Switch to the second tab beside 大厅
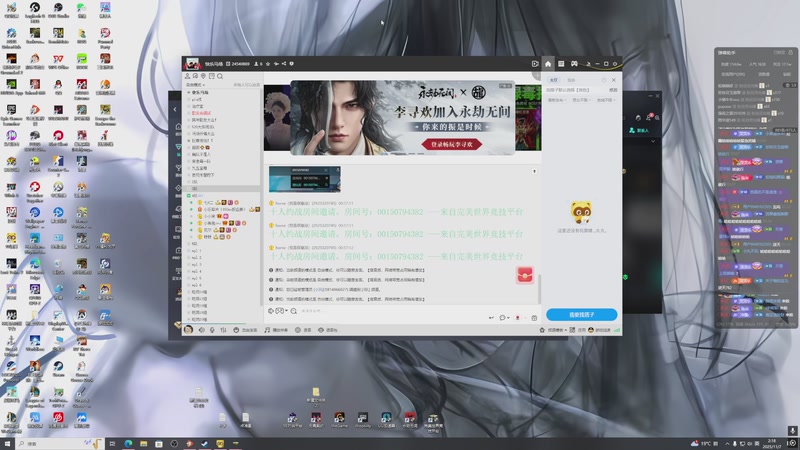 [x=571, y=80]
